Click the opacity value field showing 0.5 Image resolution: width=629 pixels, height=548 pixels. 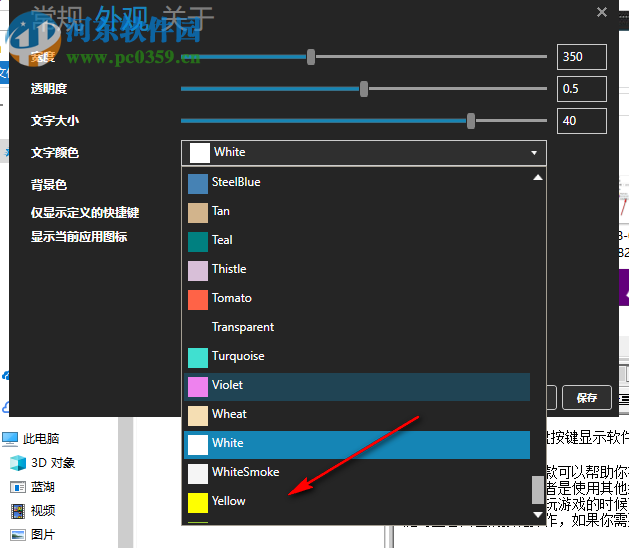pyautogui.click(x=582, y=89)
